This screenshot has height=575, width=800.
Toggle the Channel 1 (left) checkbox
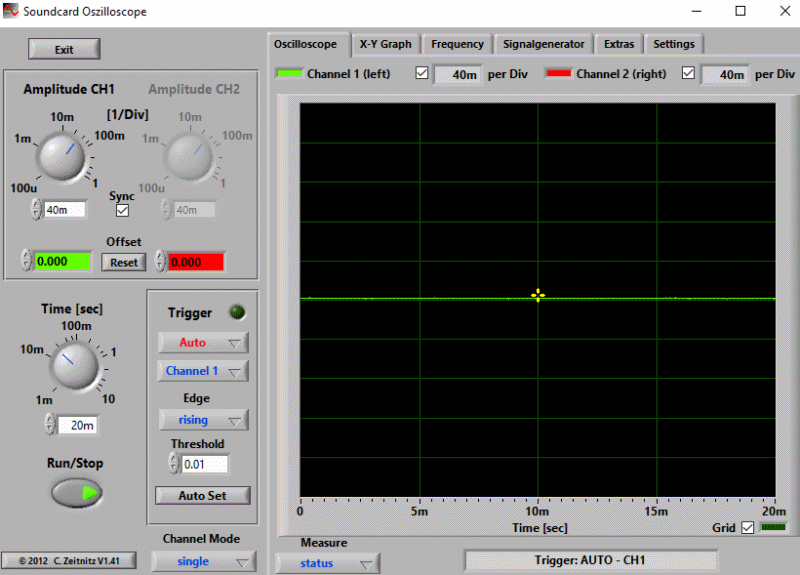(x=421, y=73)
